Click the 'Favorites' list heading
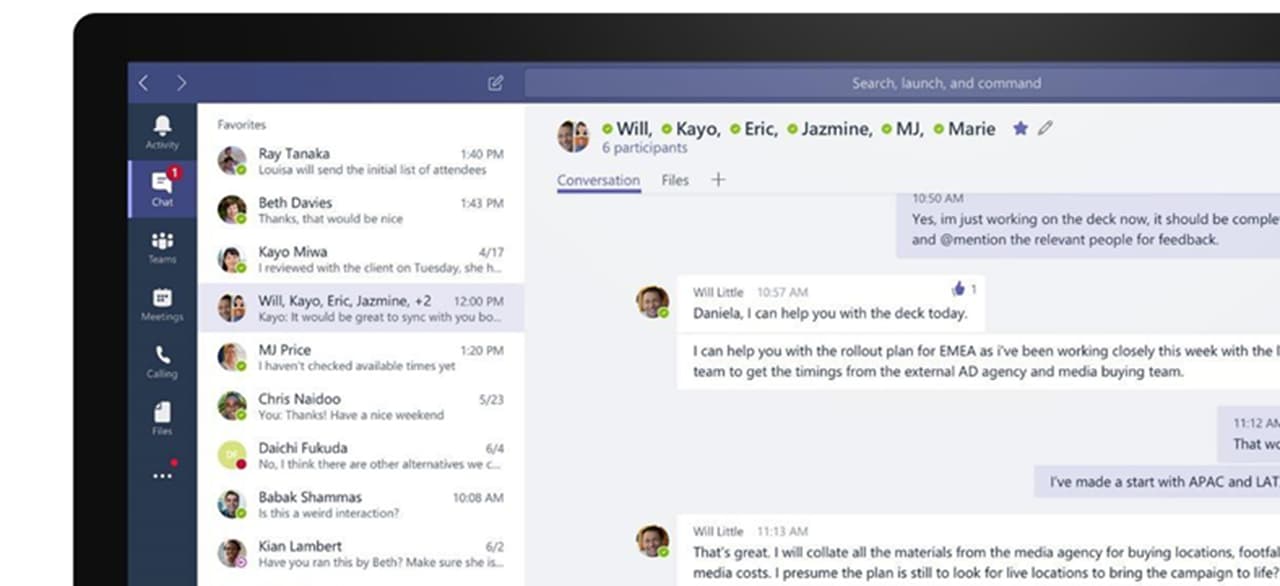Screen dimensions: 1280x586 (241, 125)
